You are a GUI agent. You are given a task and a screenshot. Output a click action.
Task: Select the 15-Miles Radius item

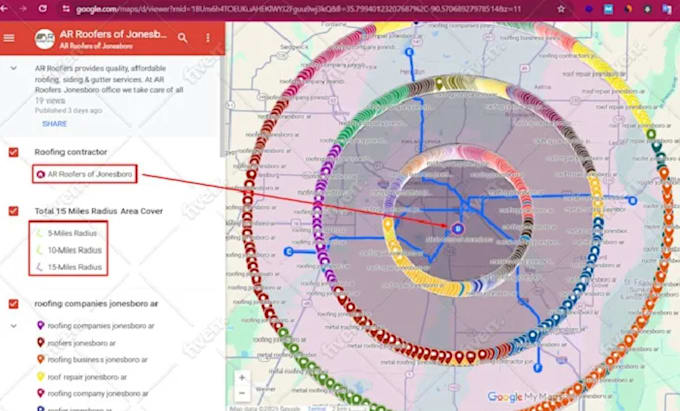coord(75,267)
